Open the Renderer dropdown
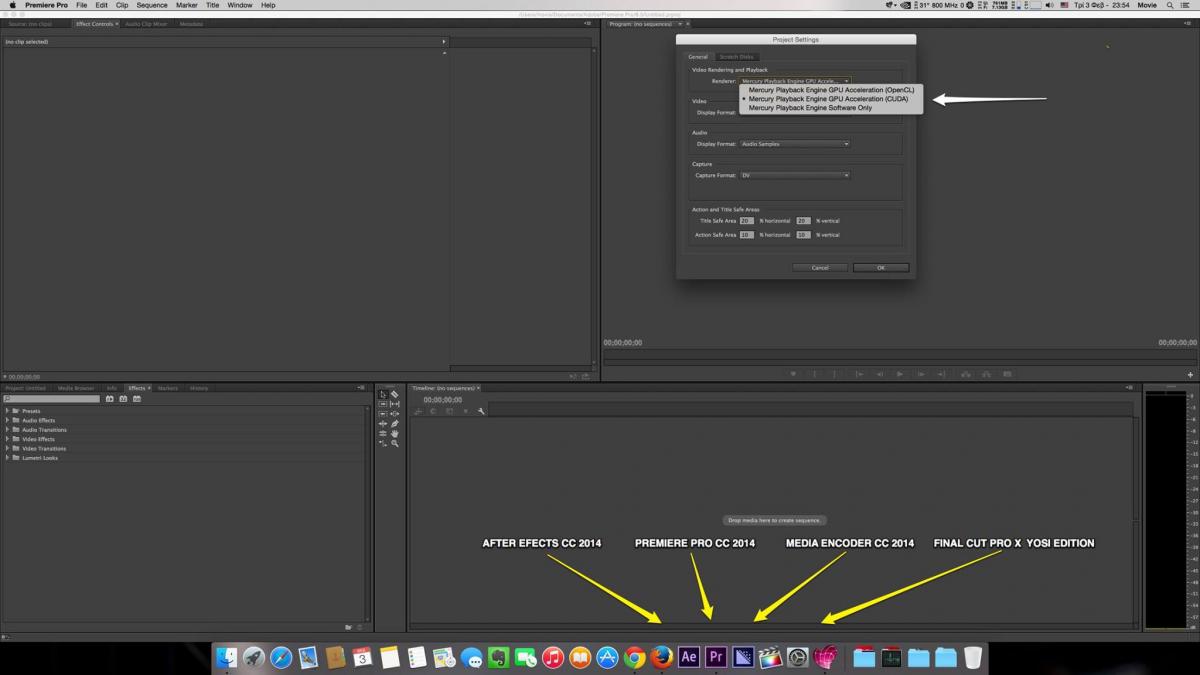Viewport: 1200px width, 675px height. (795, 81)
